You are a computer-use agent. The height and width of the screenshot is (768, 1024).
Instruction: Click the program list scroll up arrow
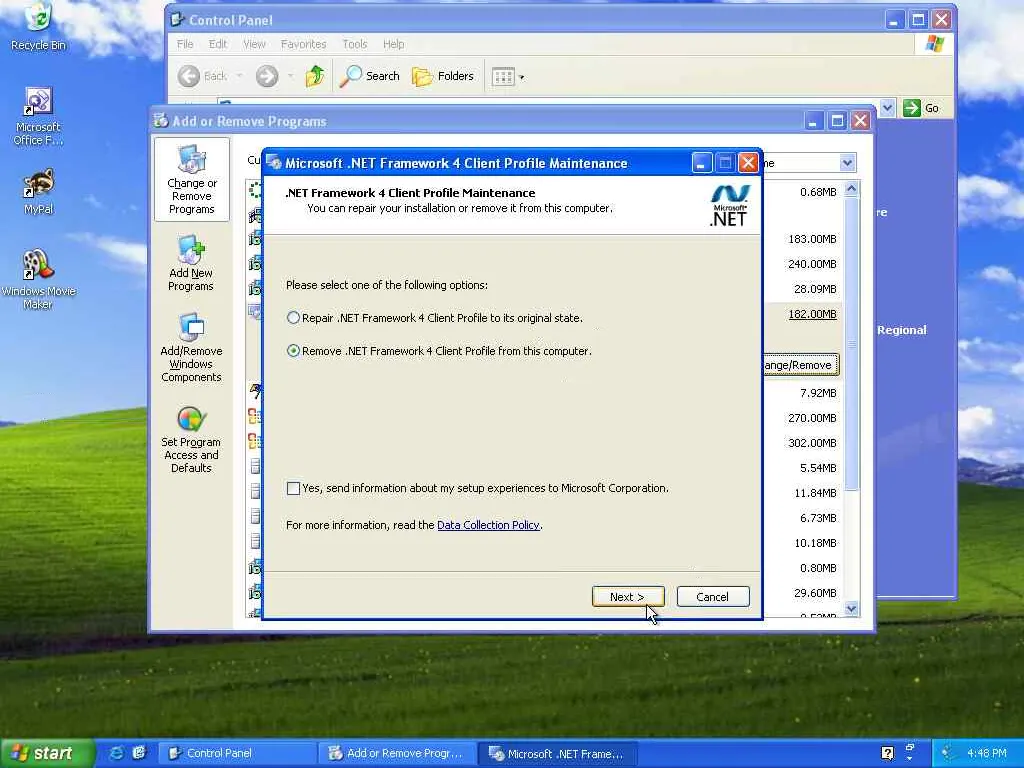[851, 189]
